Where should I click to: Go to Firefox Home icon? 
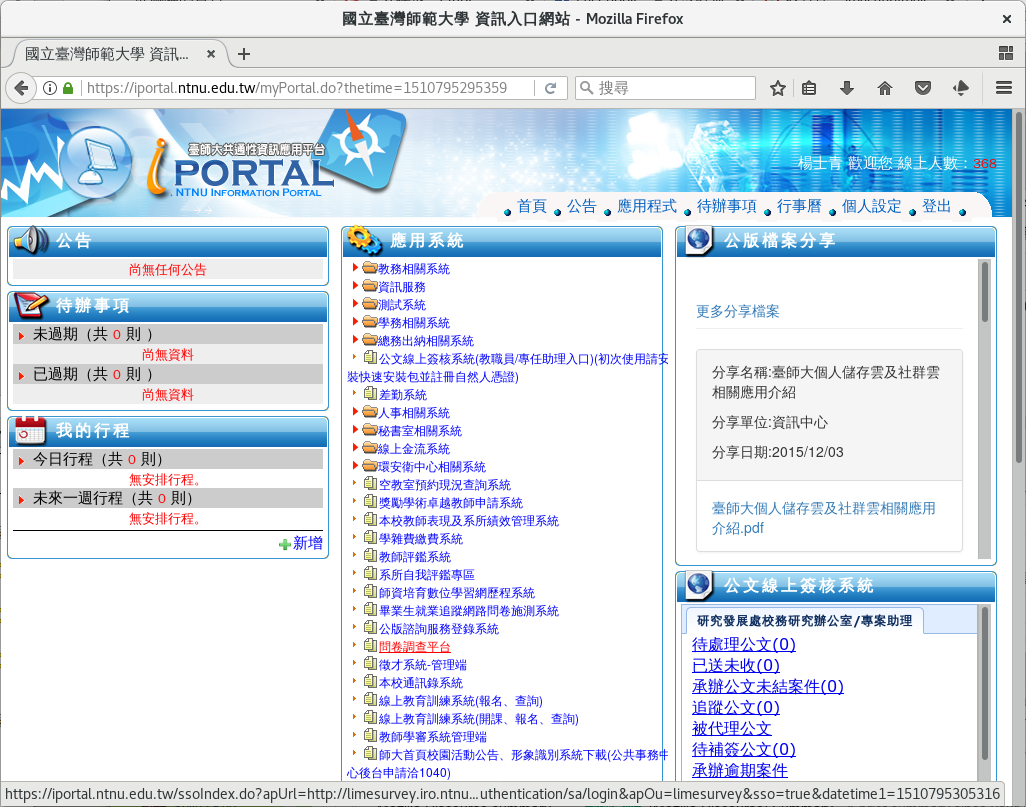pyautogui.click(x=885, y=88)
